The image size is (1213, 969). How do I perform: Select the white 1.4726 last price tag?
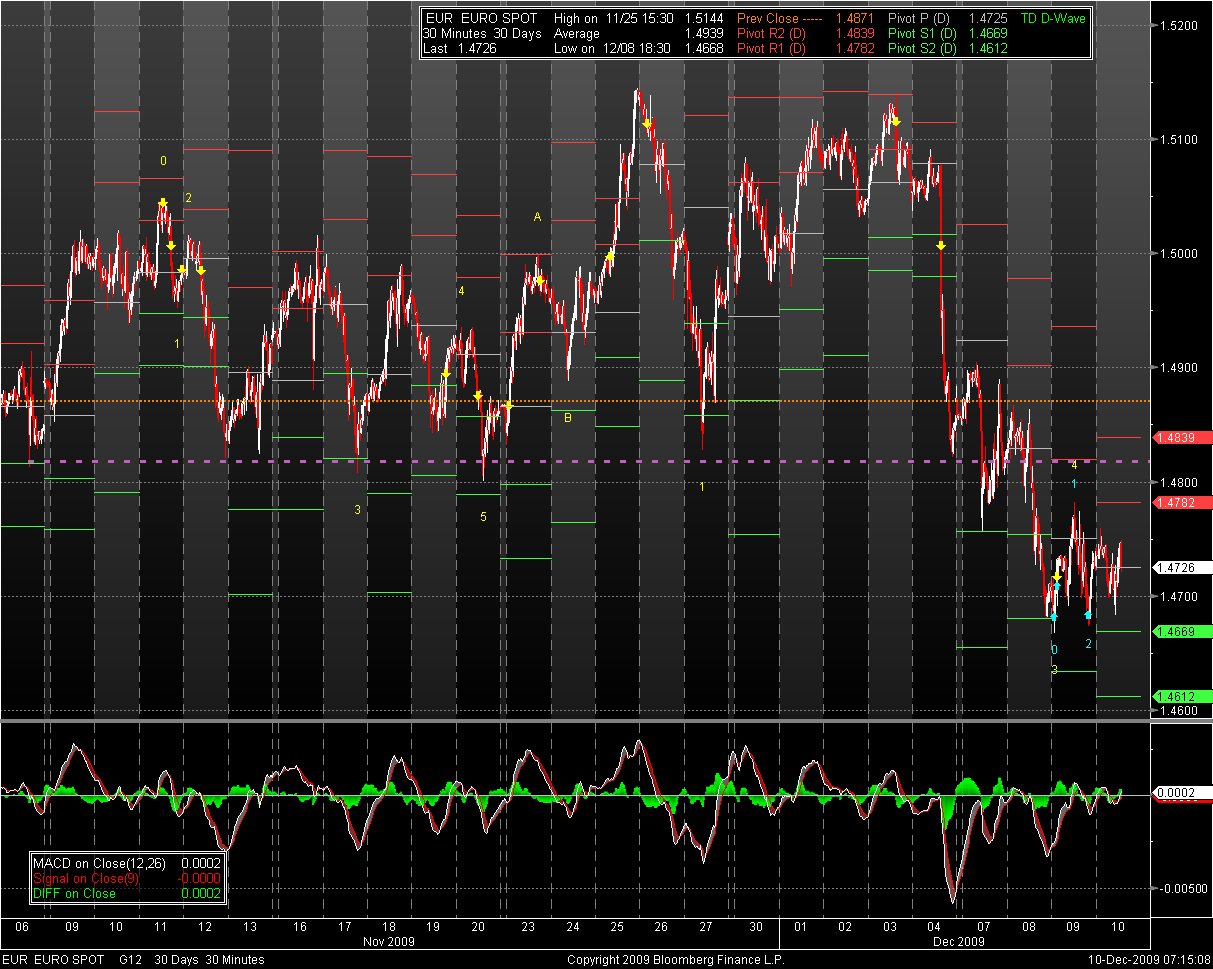(x=1182, y=568)
